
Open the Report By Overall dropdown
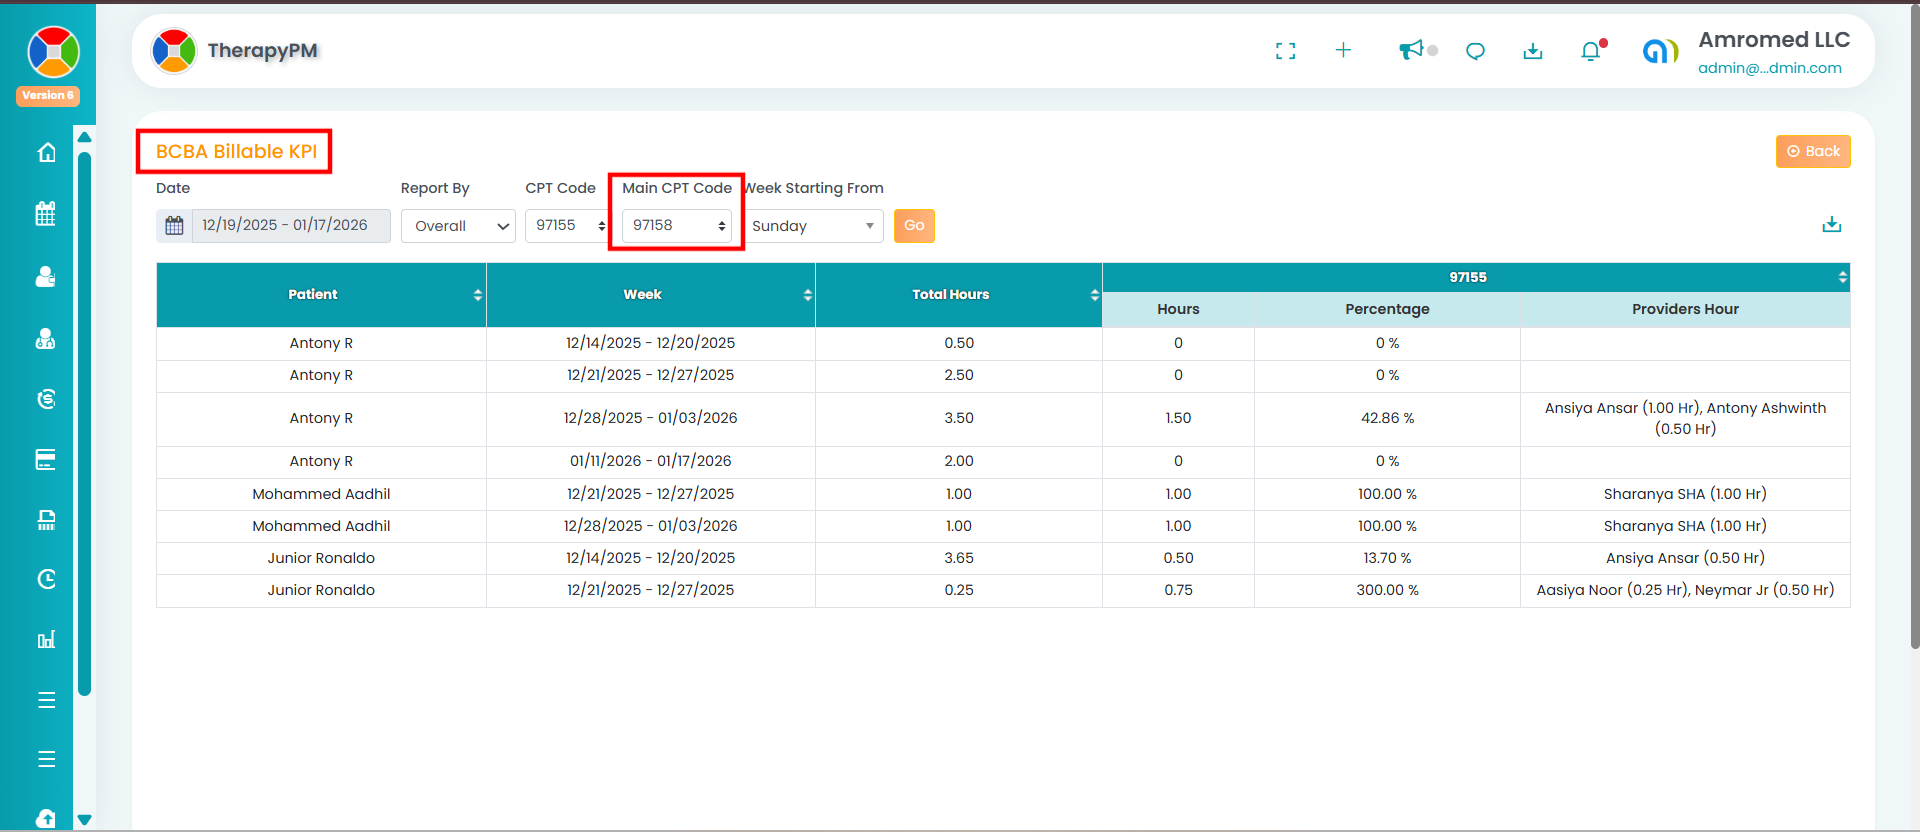click(458, 226)
